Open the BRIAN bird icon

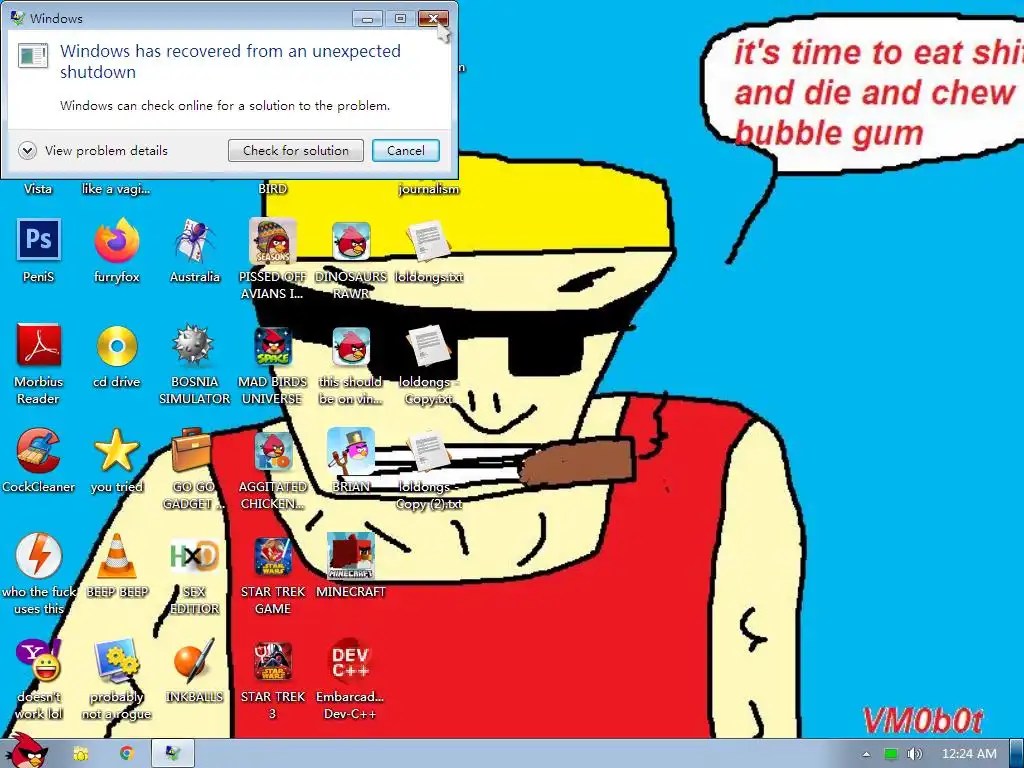[351, 451]
